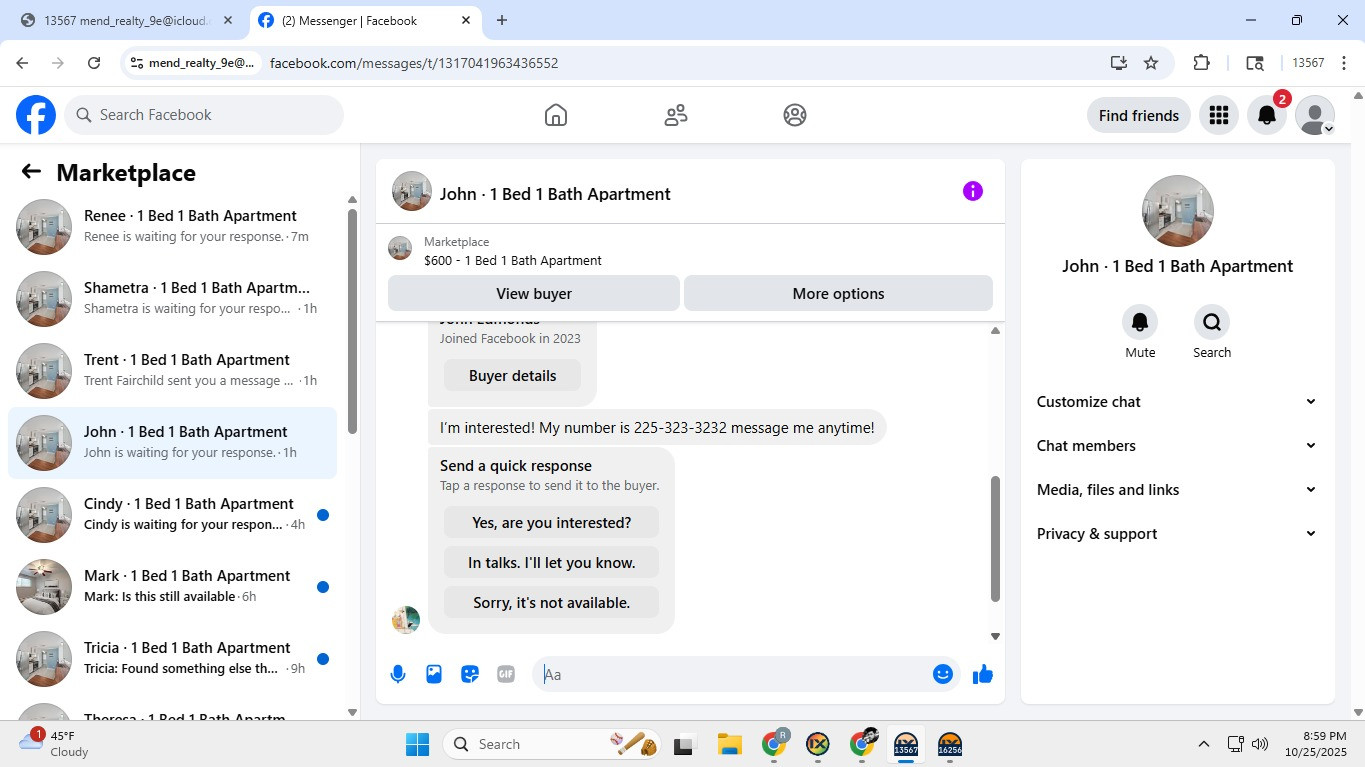Click the chat scroll-down arrow

[995, 636]
